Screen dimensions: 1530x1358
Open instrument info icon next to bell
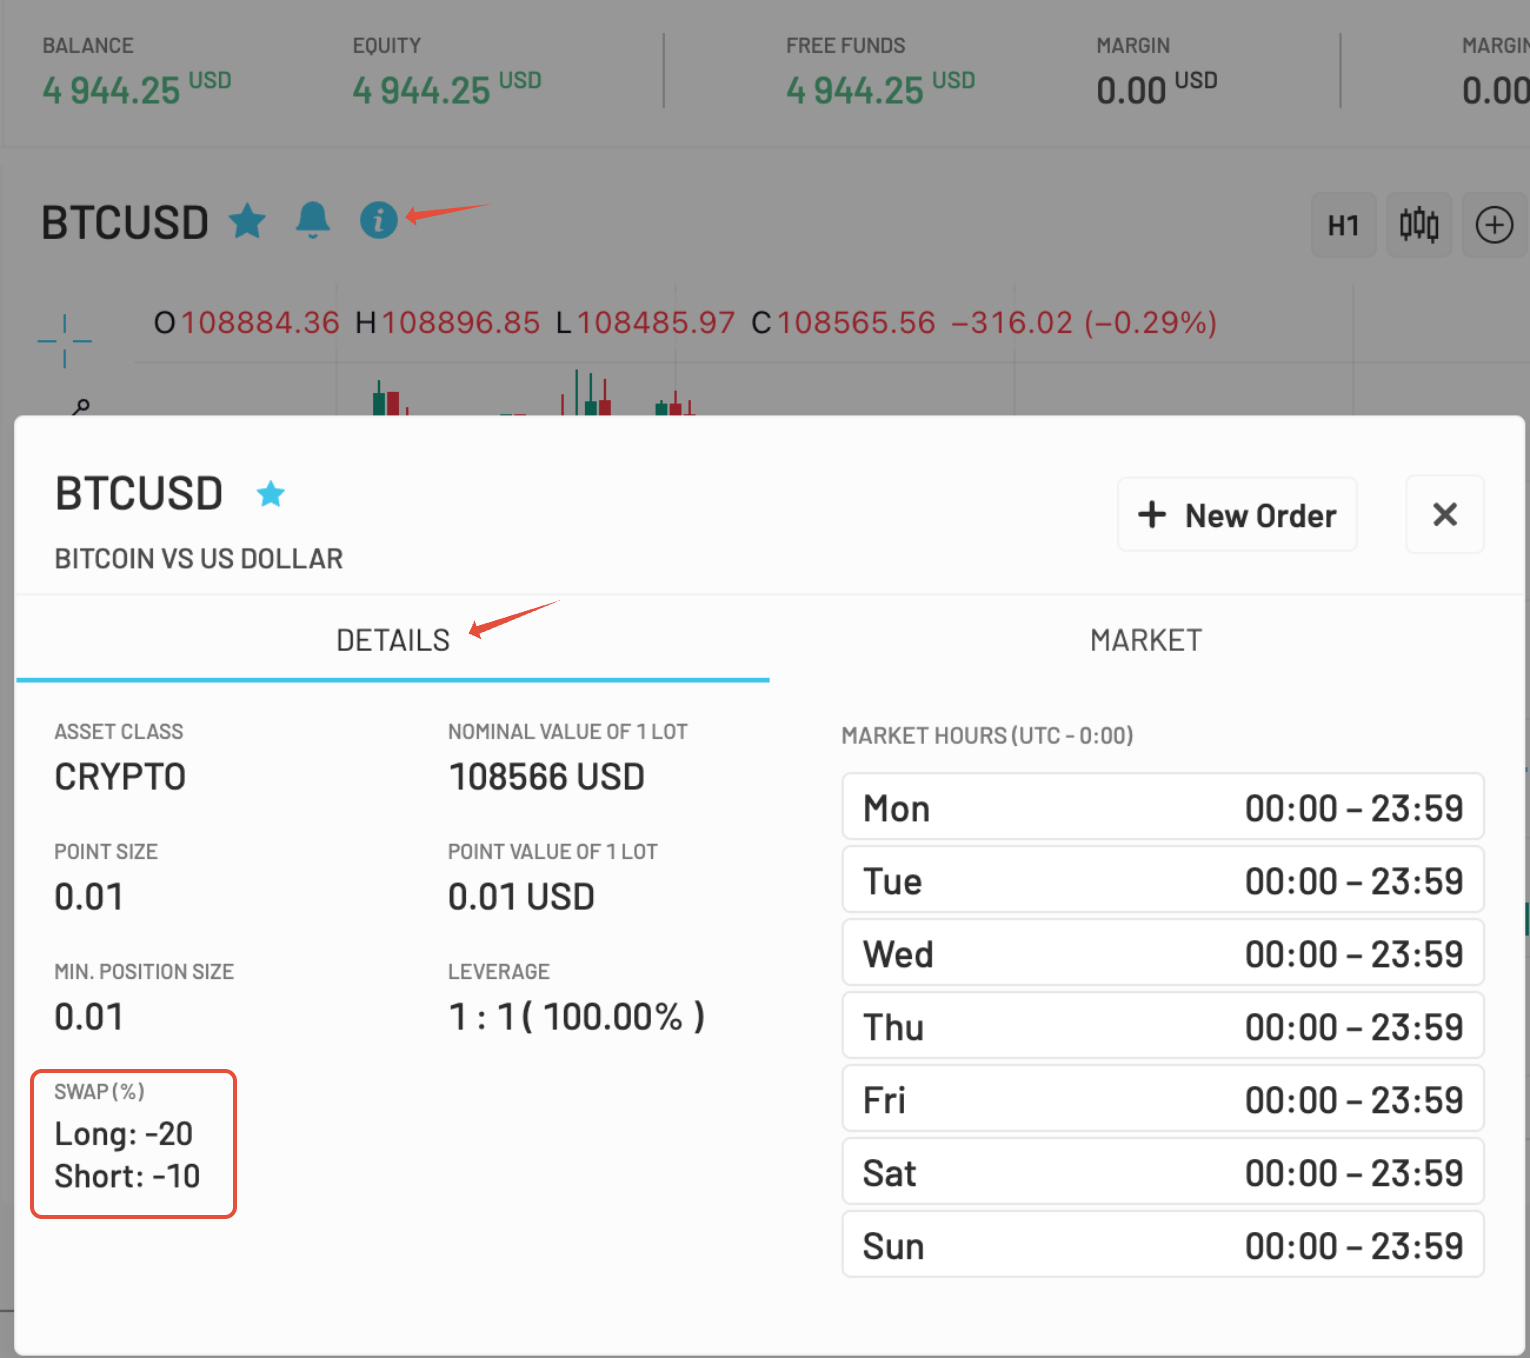point(378,220)
